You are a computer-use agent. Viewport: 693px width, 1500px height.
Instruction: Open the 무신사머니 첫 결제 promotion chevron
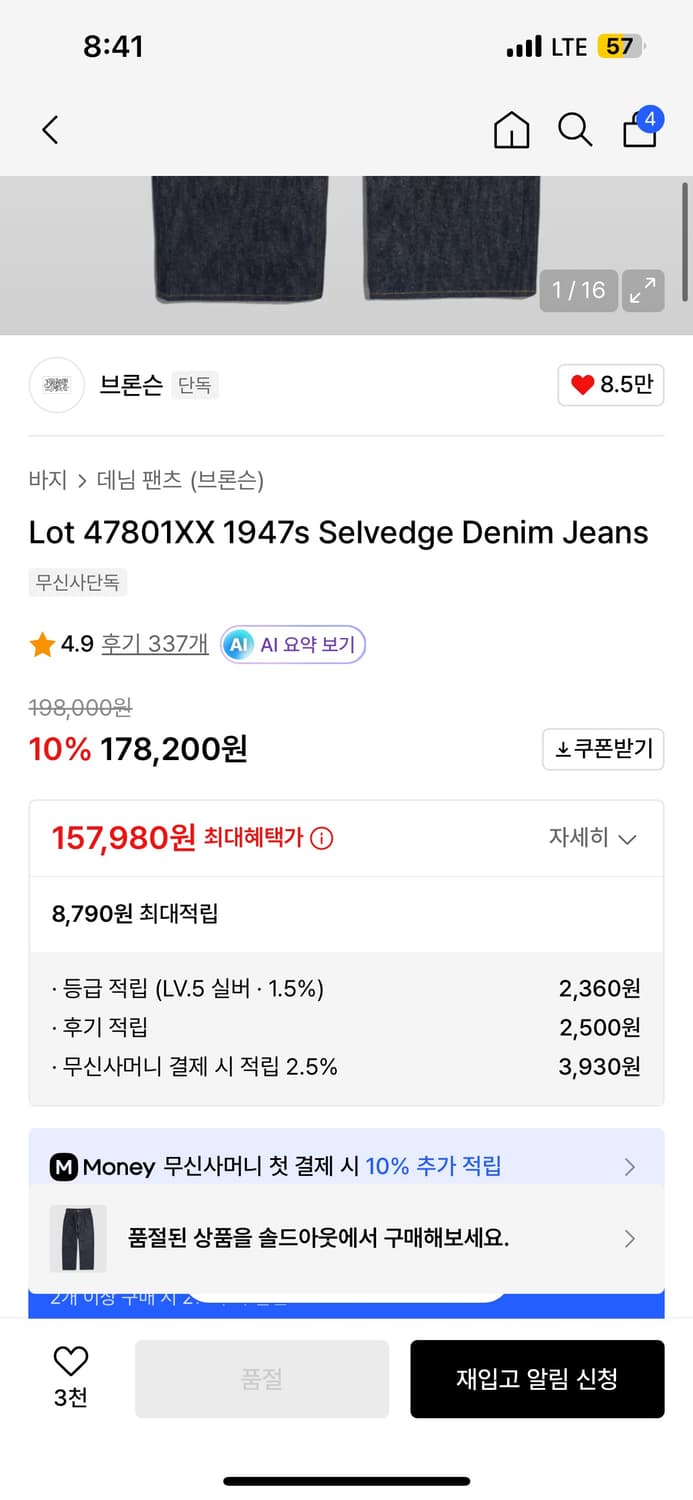(630, 1166)
